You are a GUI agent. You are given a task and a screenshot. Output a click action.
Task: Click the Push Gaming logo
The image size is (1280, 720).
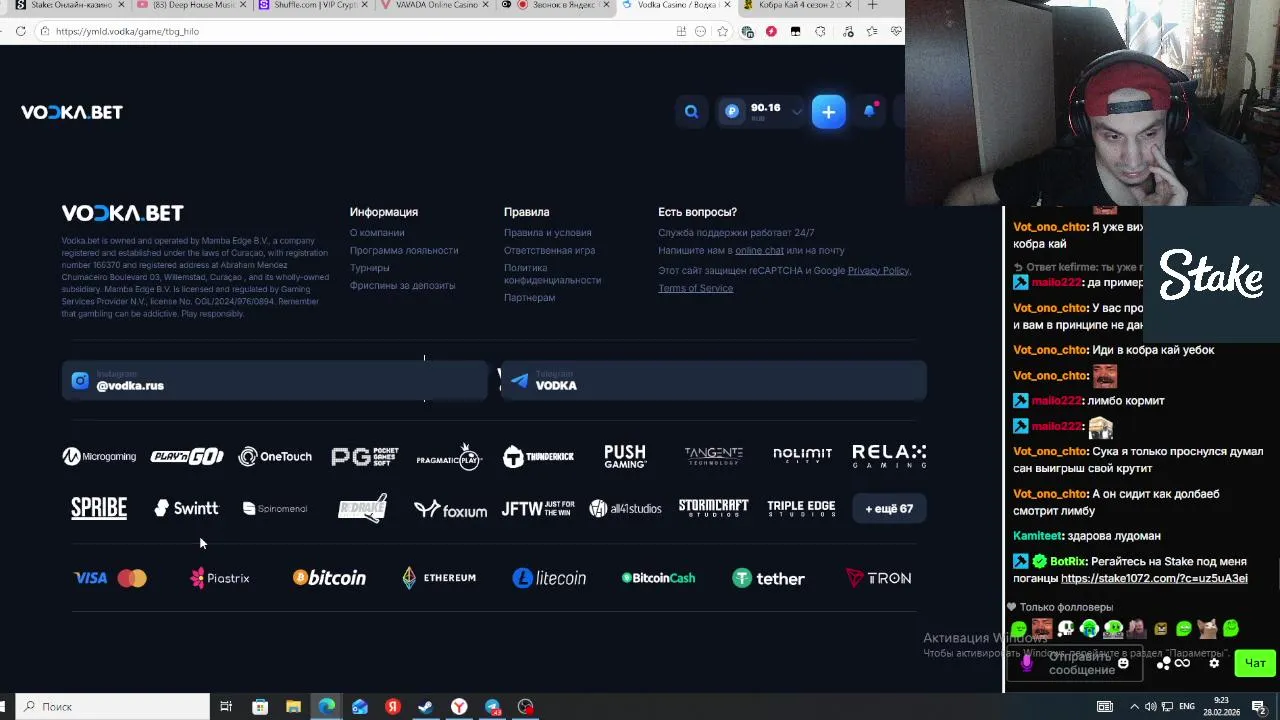coord(625,457)
